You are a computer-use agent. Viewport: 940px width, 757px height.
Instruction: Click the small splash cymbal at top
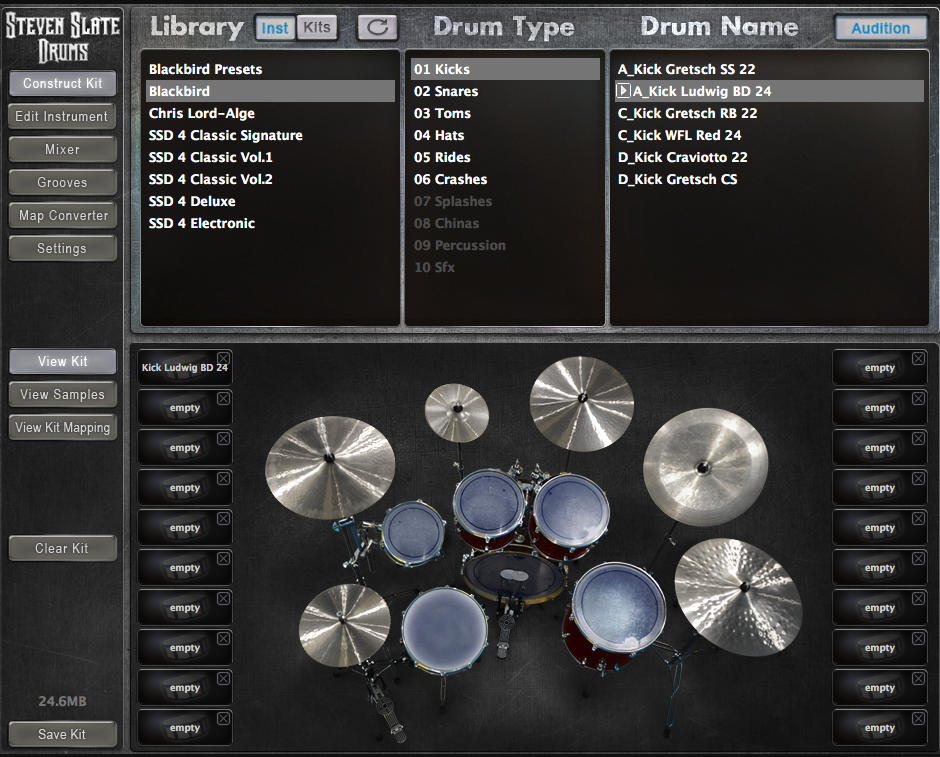(x=457, y=412)
